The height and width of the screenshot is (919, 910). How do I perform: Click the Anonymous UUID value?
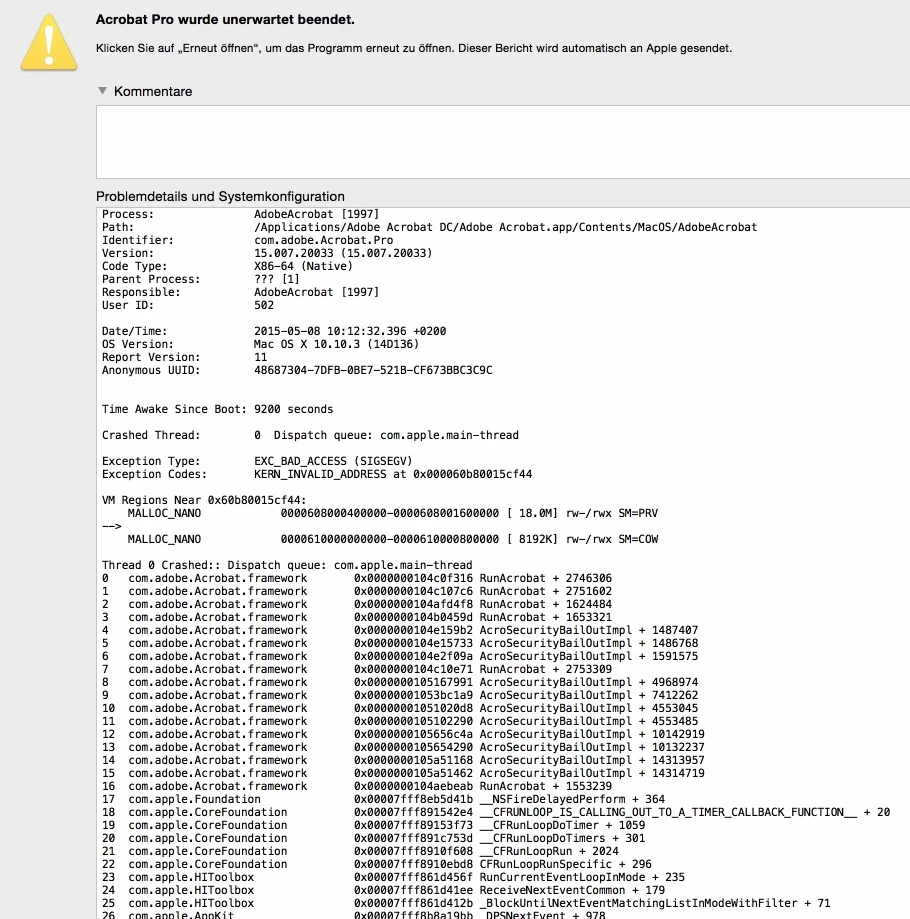[373, 370]
